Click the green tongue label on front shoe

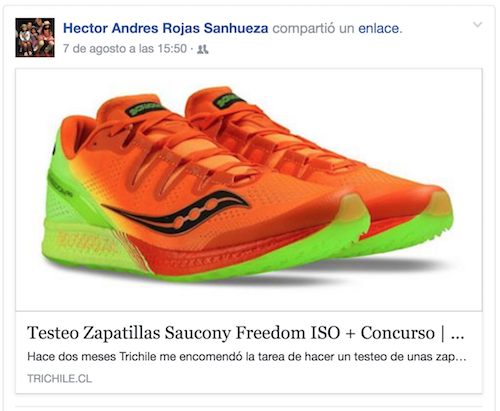(145, 109)
